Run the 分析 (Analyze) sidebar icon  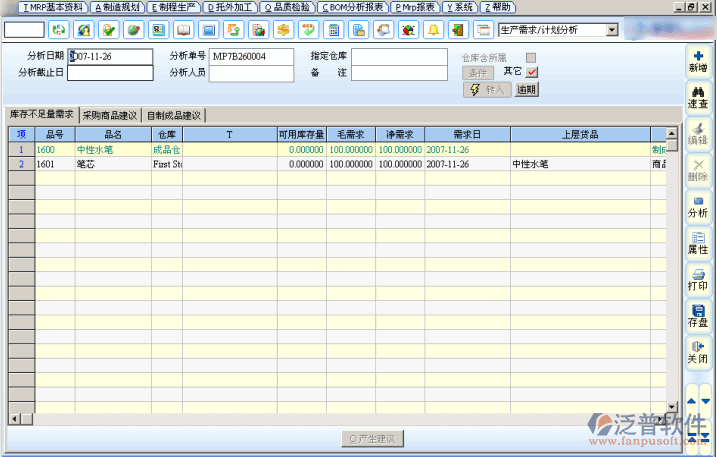(697, 206)
